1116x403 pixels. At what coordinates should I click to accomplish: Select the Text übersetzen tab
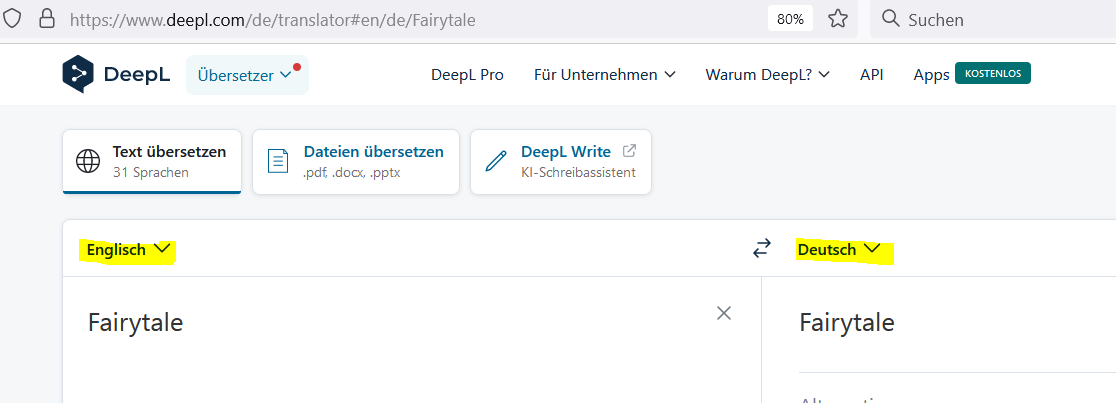(152, 162)
